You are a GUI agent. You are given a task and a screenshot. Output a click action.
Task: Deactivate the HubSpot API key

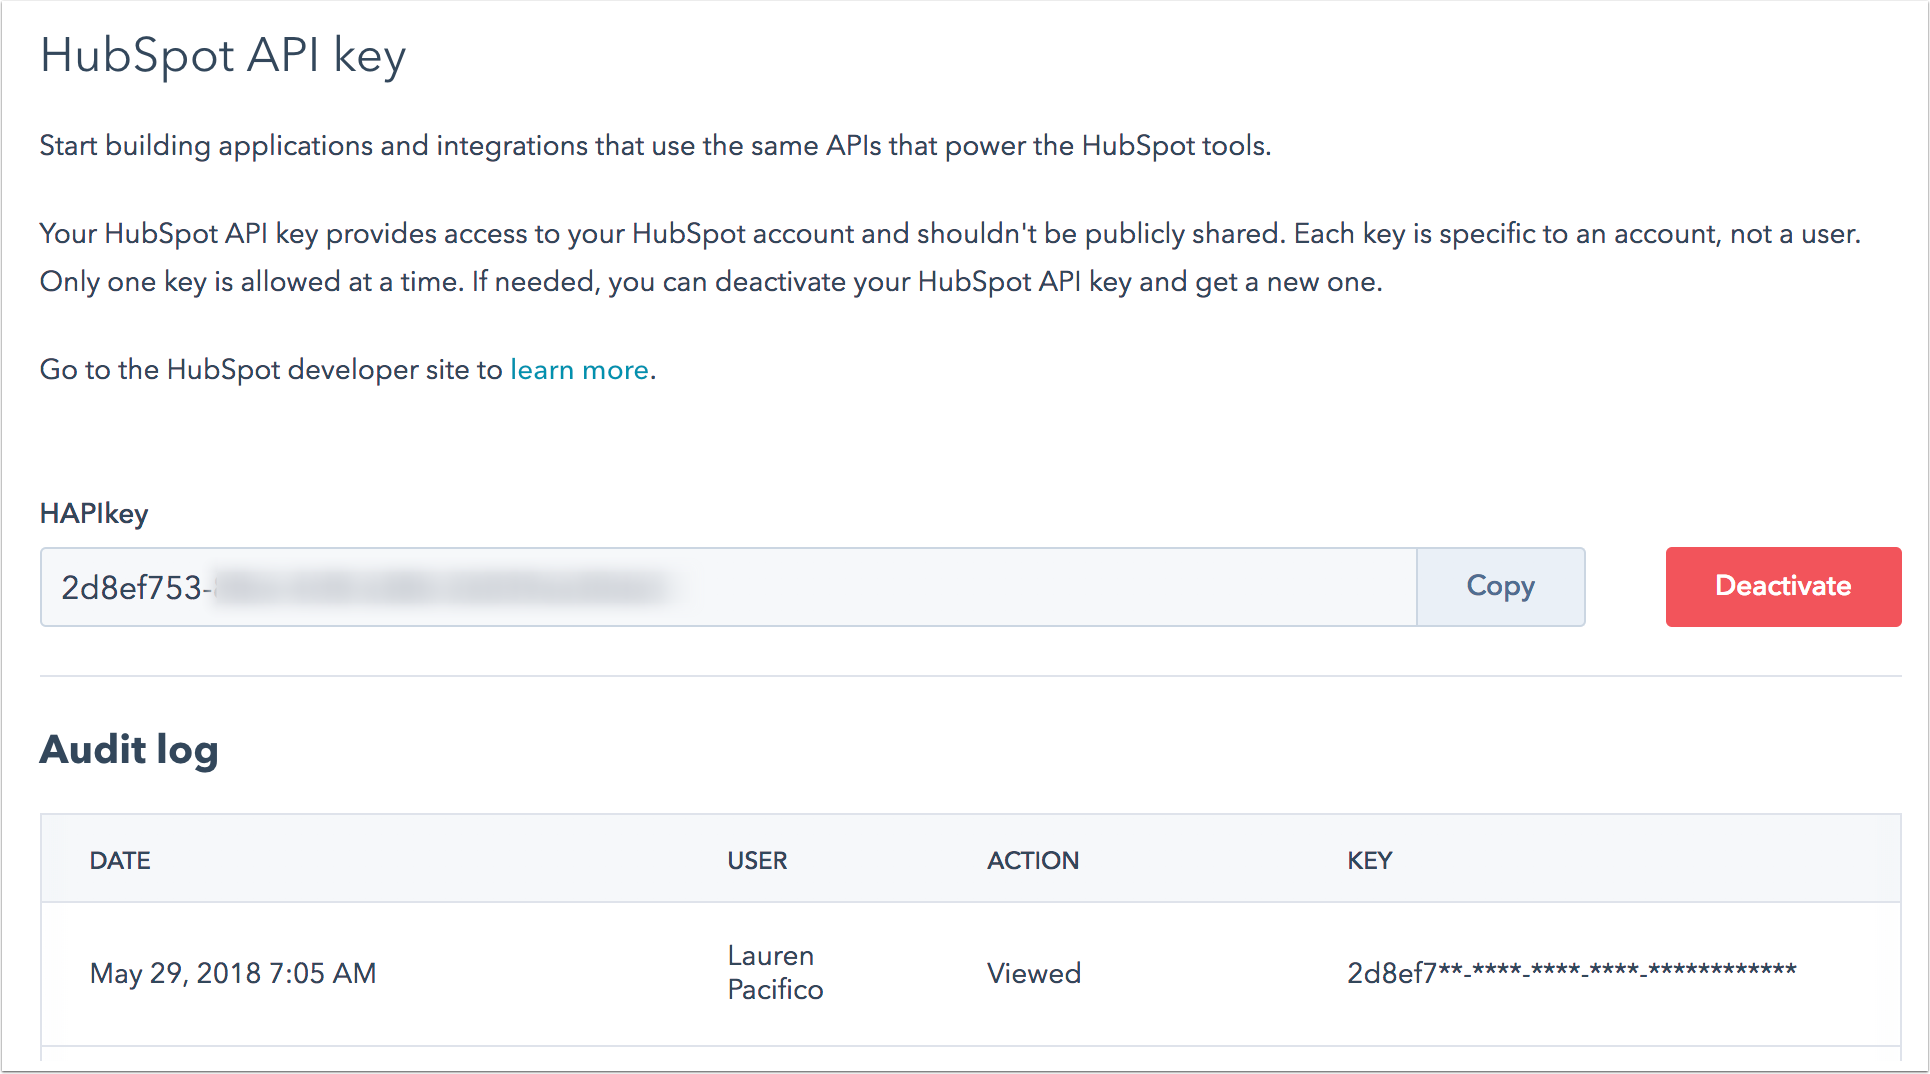click(1783, 586)
